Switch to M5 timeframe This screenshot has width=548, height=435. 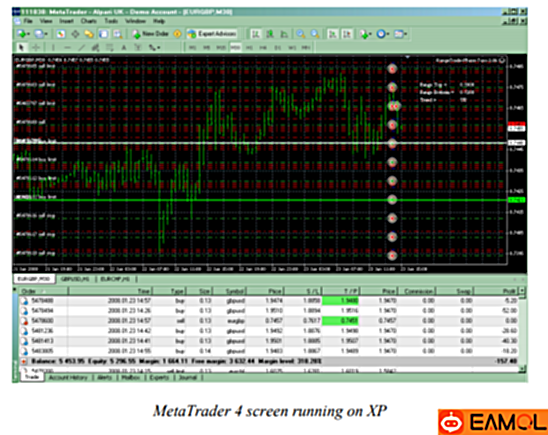[x=207, y=47]
